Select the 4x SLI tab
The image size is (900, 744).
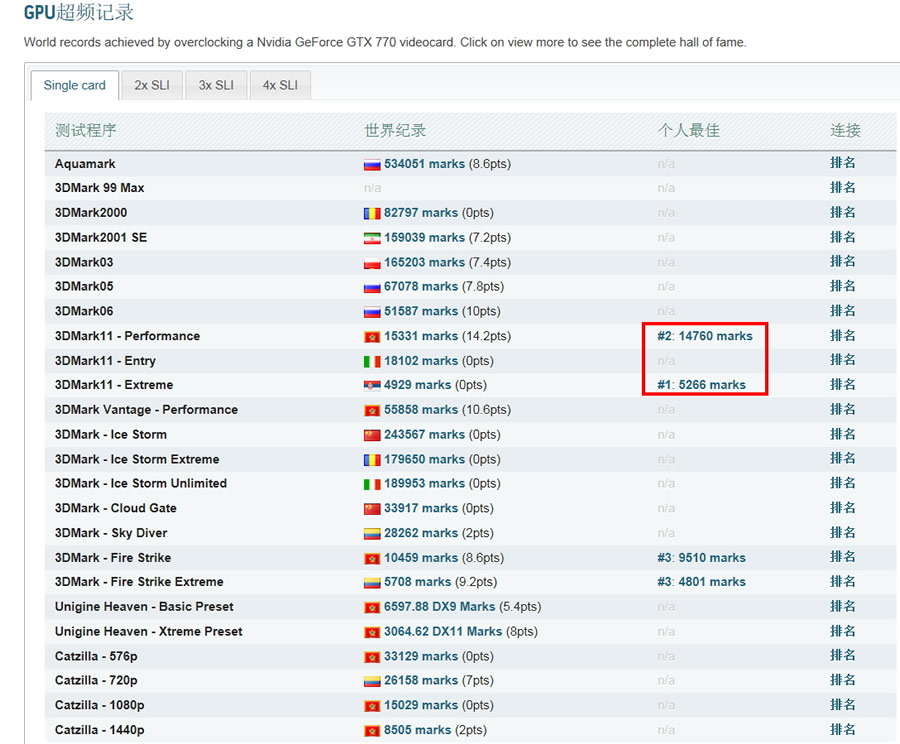coord(280,85)
